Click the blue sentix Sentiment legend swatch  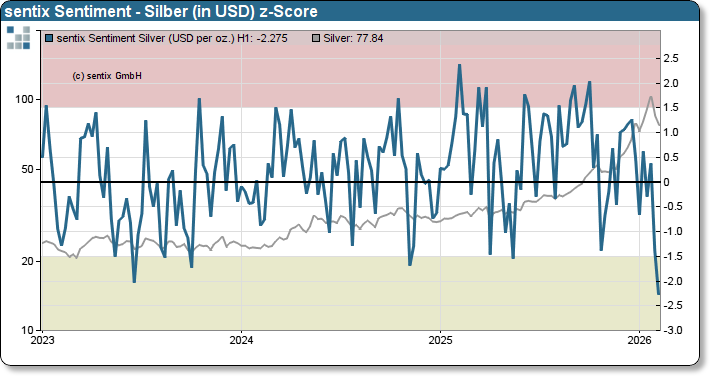click(x=49, y=39)
